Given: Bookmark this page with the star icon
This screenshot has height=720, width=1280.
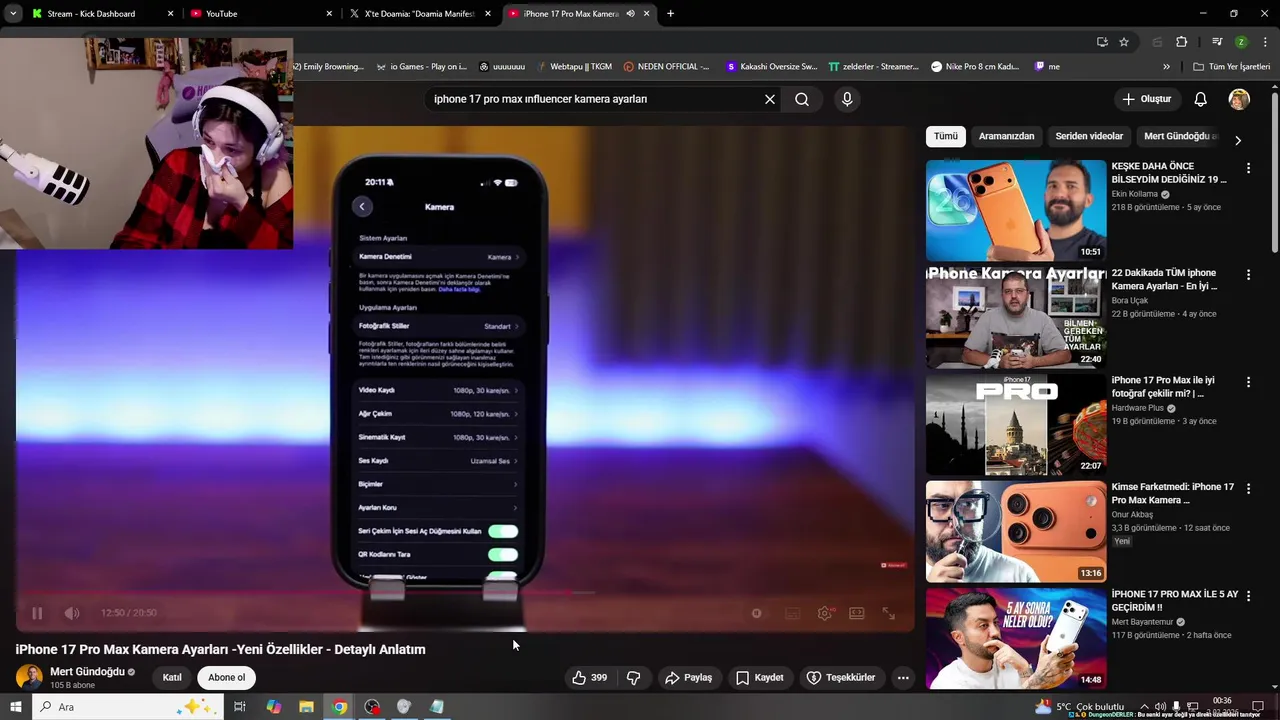Looking at the screenshot, I should tap(1124, 42).
